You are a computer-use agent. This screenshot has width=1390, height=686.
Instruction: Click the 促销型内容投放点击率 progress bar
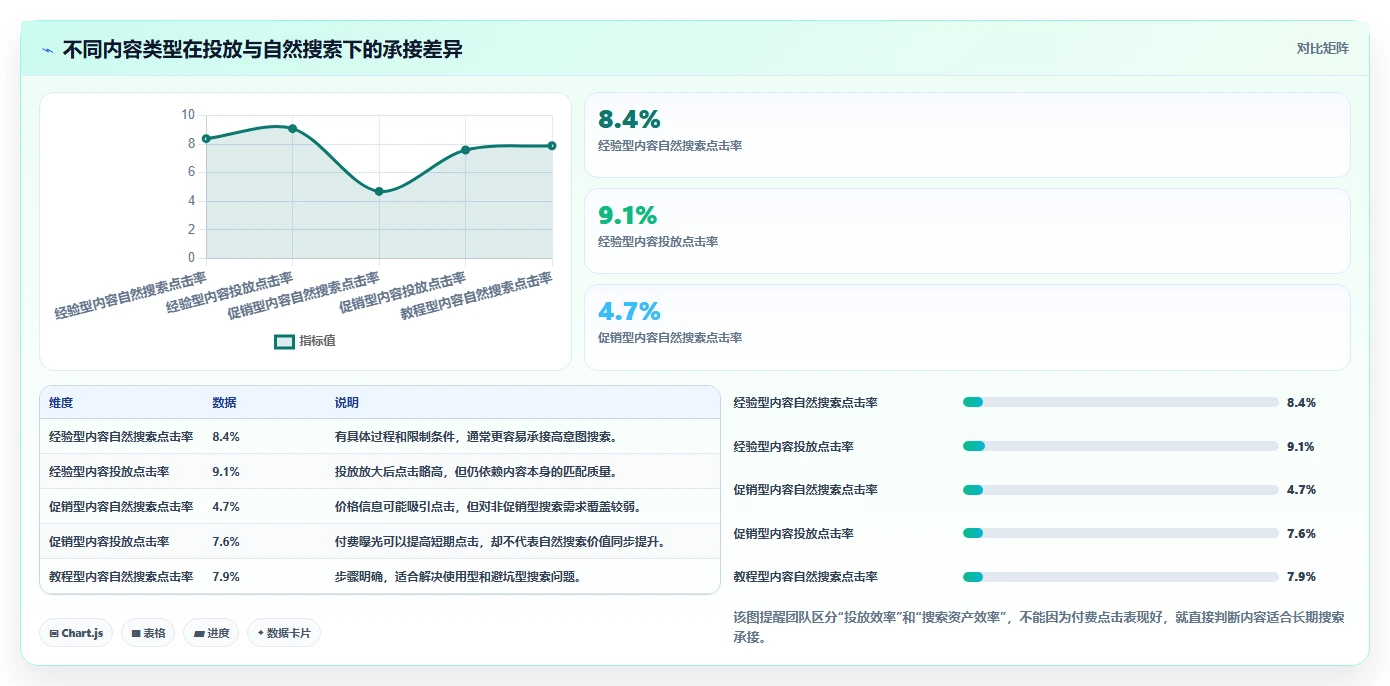[x=1121, y=533]
